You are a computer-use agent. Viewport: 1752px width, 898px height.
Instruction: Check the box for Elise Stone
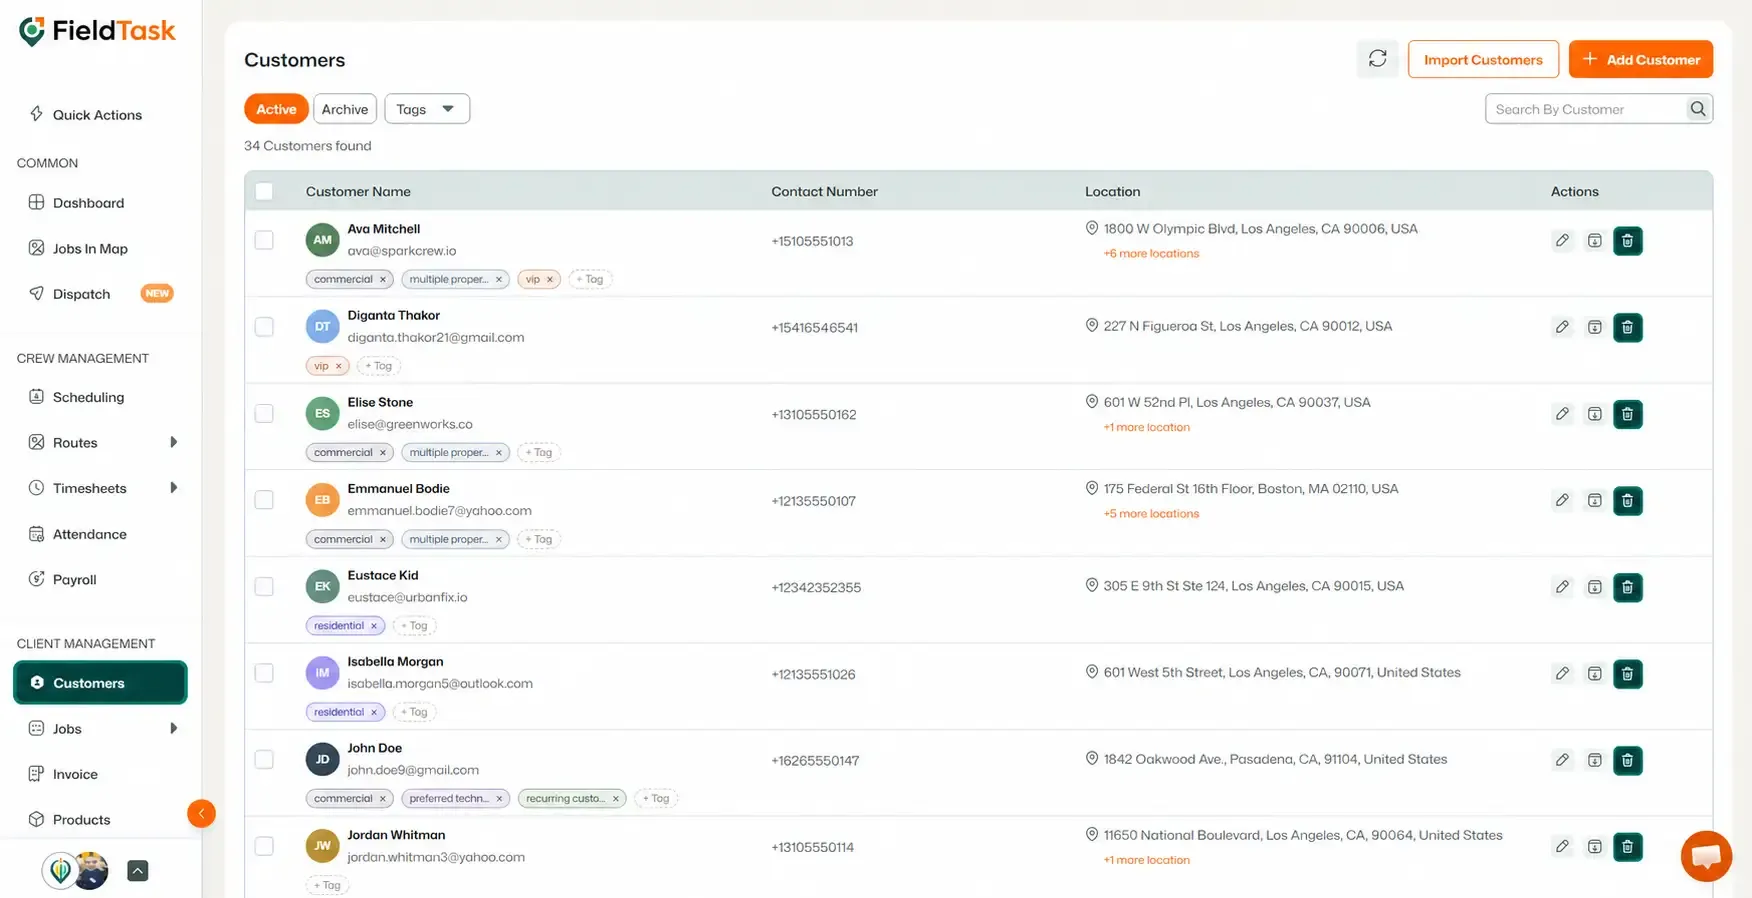pyautogui.click(x=264, y=414)
